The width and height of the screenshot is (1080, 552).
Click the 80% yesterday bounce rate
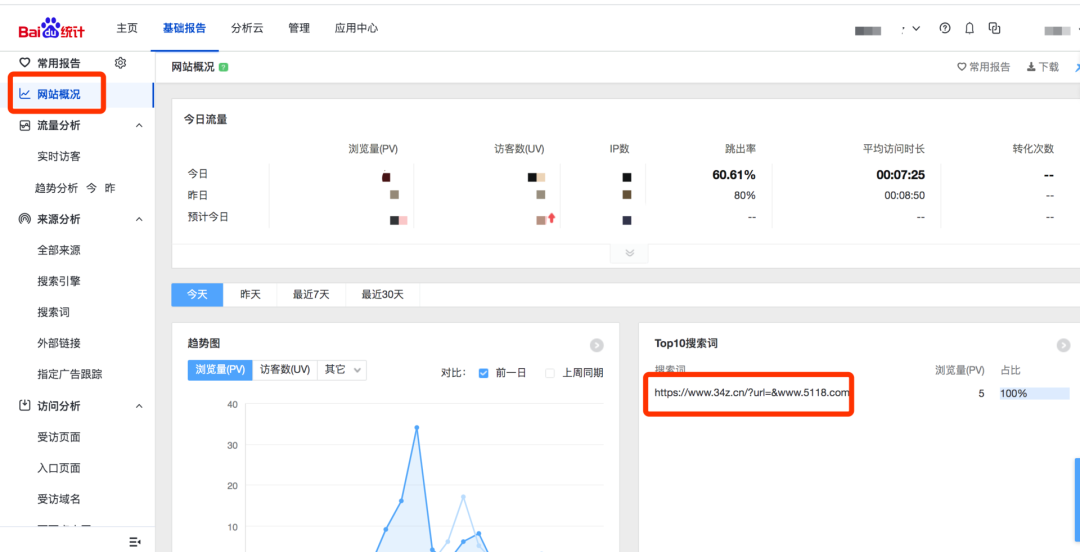[745, 195]
